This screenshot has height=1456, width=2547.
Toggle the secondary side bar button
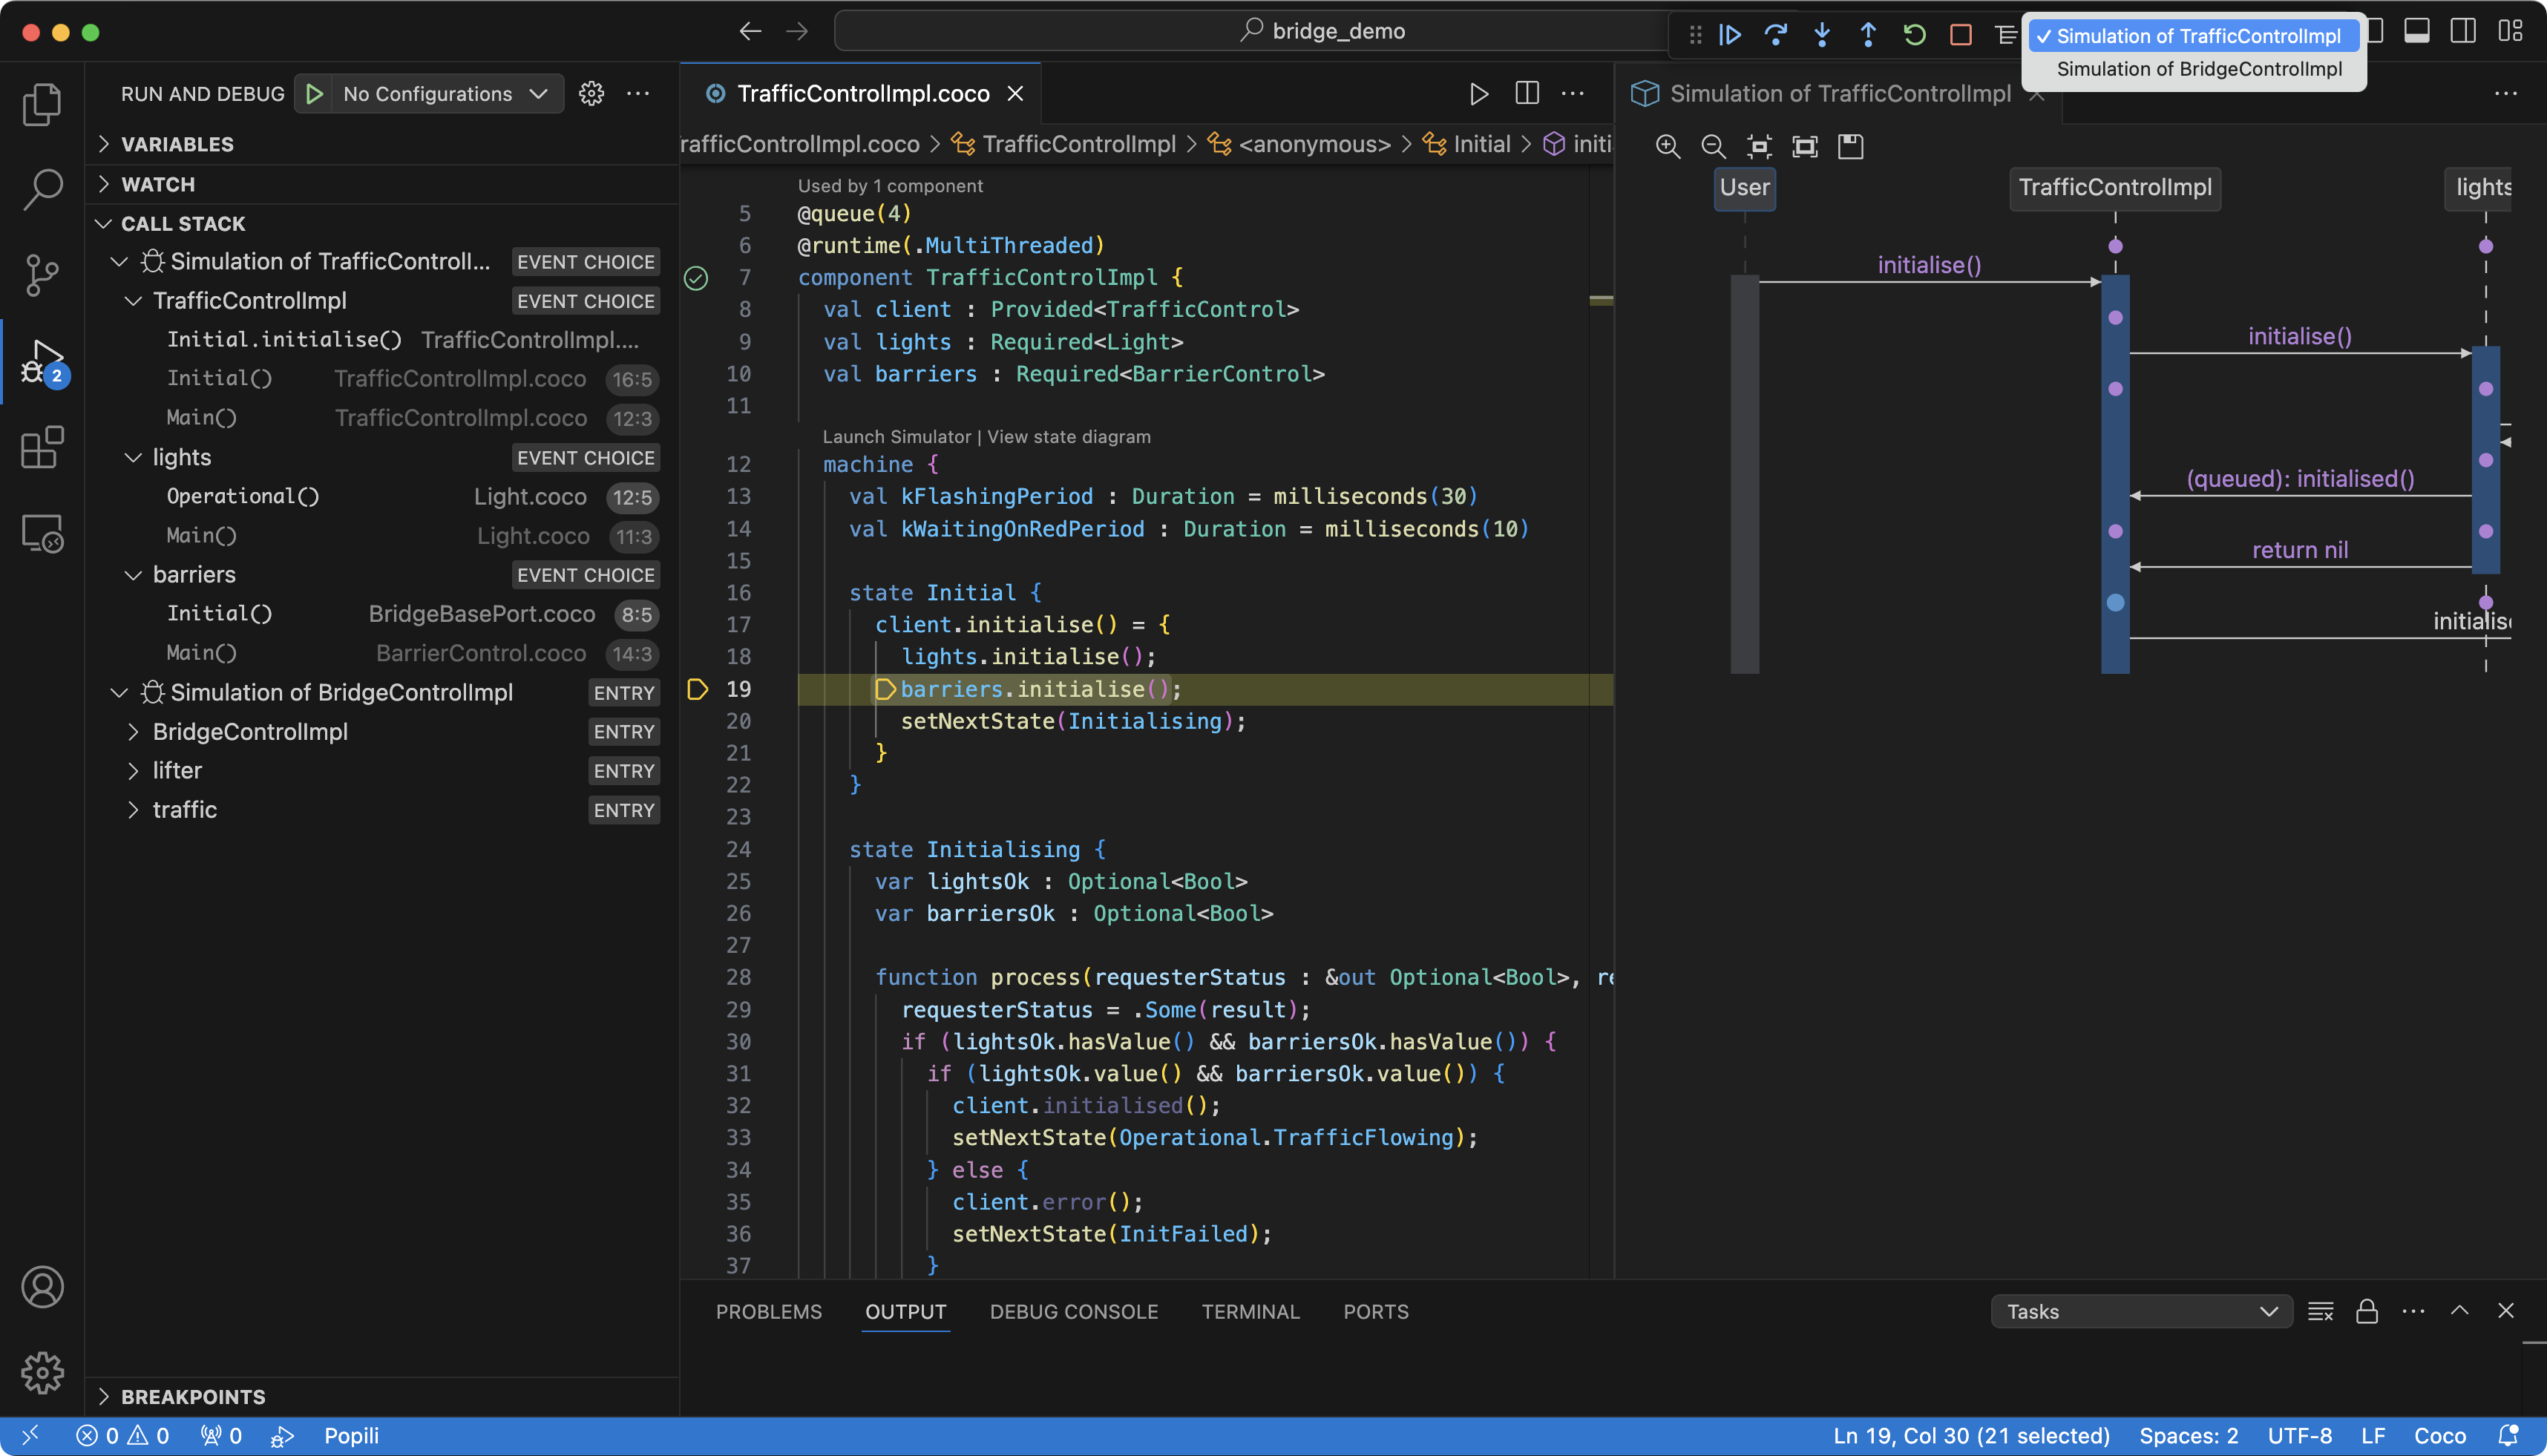pos(2463,31)
